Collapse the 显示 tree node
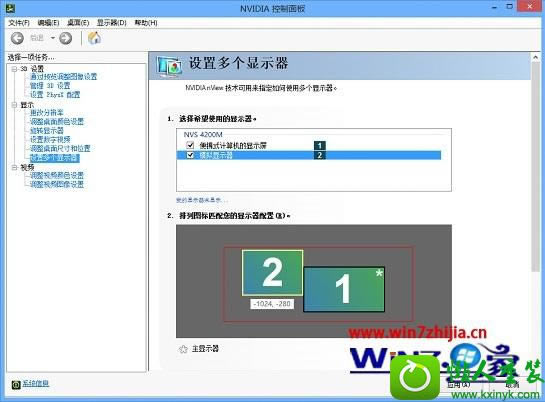 pos(14,105)
